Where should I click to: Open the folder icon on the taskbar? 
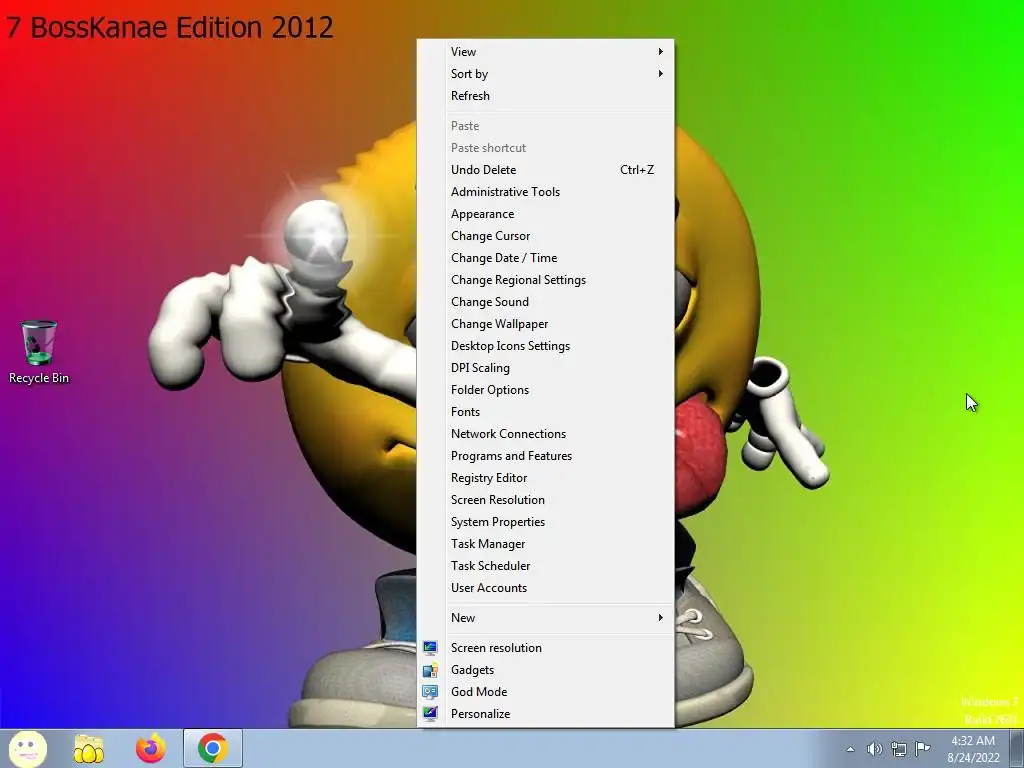point(89,748)
